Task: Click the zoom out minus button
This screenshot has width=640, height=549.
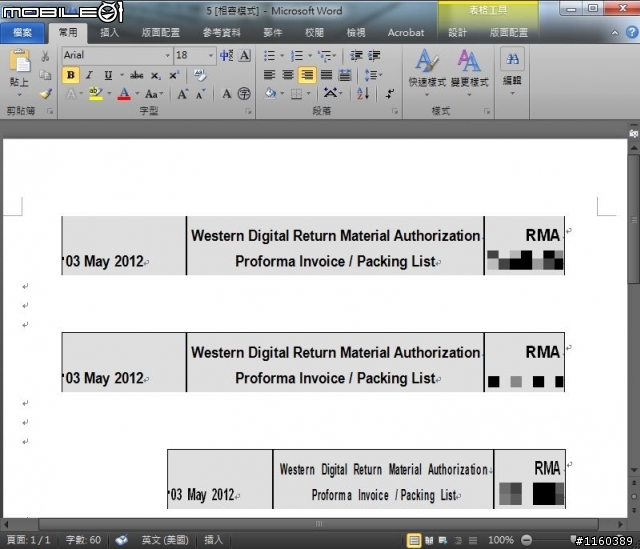Action: coord(527,540)
